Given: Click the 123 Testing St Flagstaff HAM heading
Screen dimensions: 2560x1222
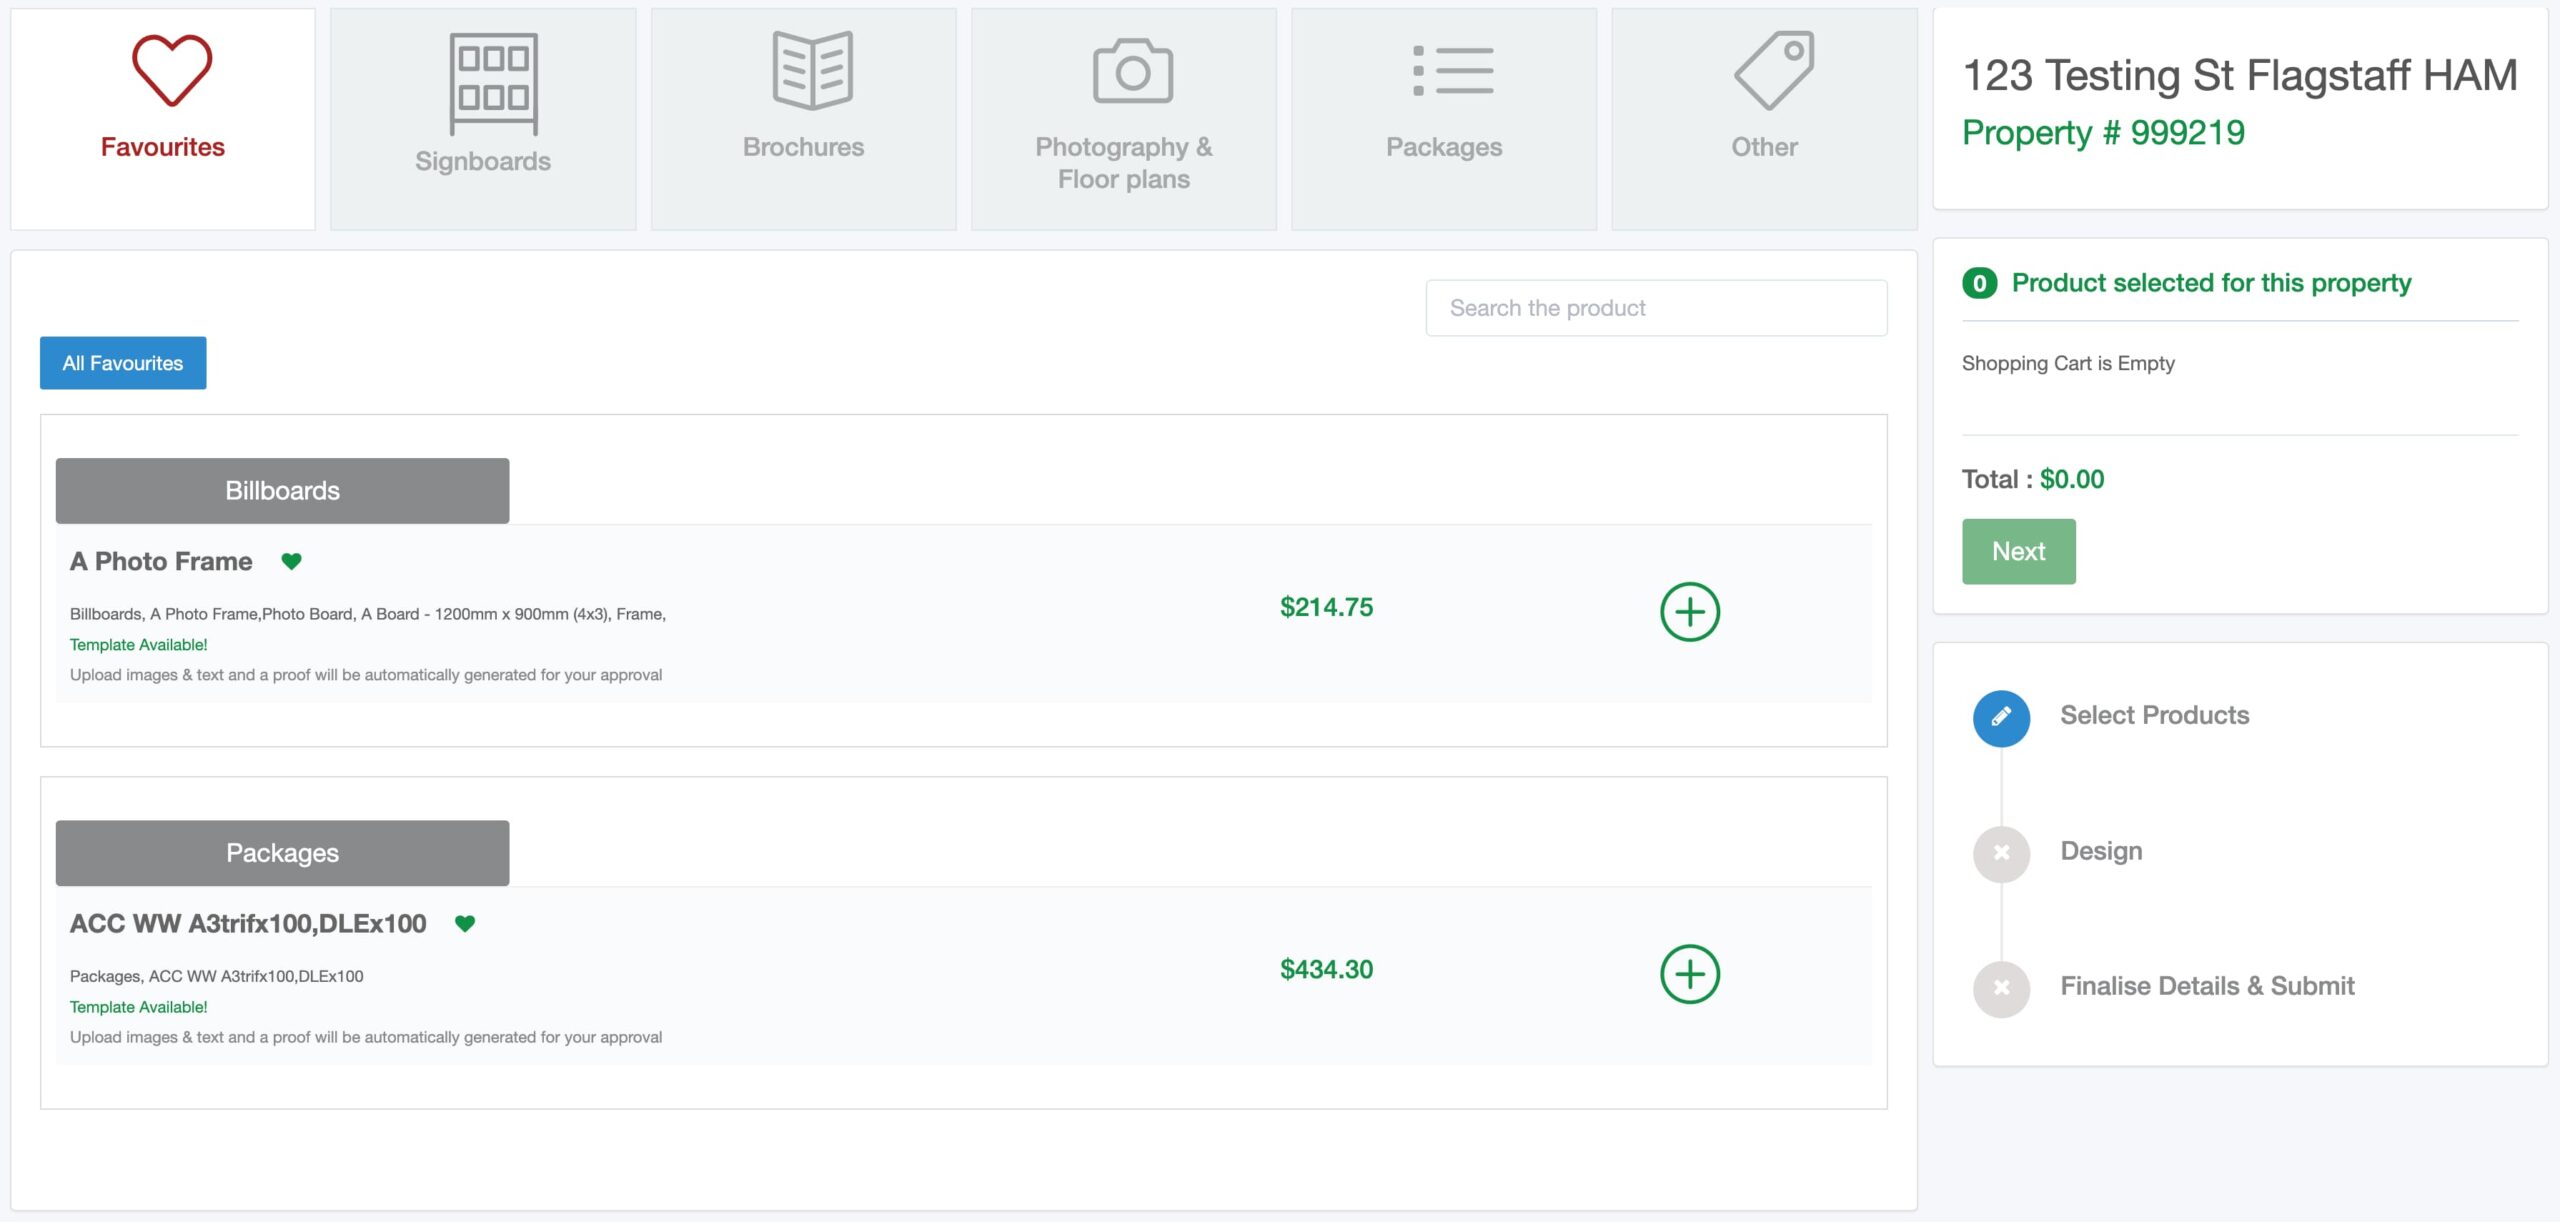Looking at the screenshot, I should click(x=2239, y=75).
